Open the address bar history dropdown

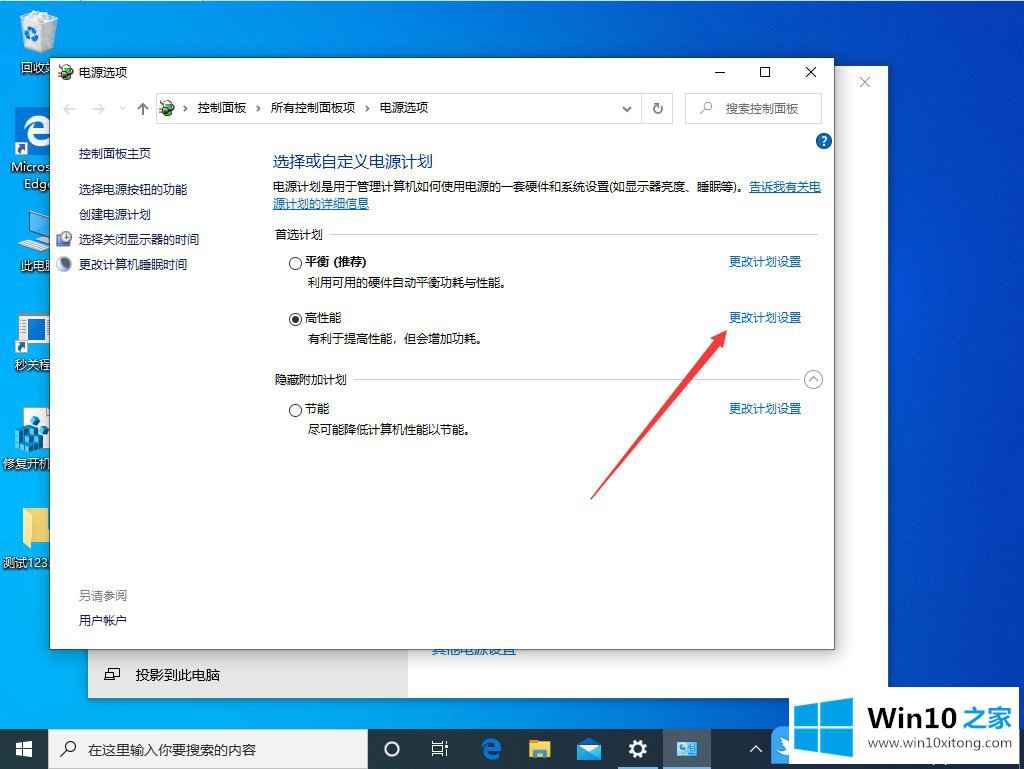coord(627,108)
